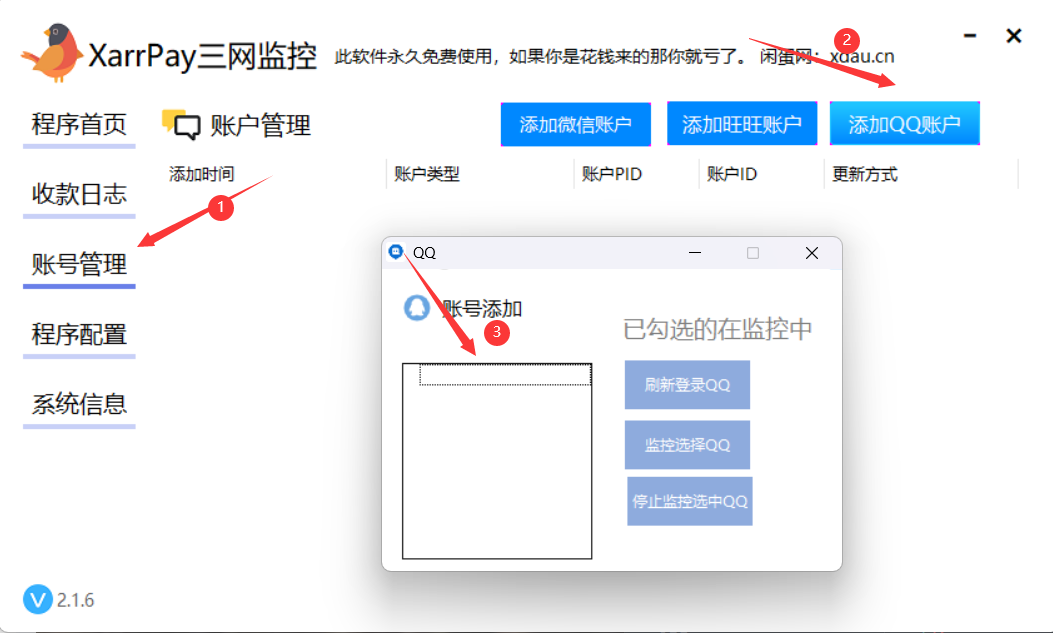Open 收款日志 in the sidebar

pos(78,196)
